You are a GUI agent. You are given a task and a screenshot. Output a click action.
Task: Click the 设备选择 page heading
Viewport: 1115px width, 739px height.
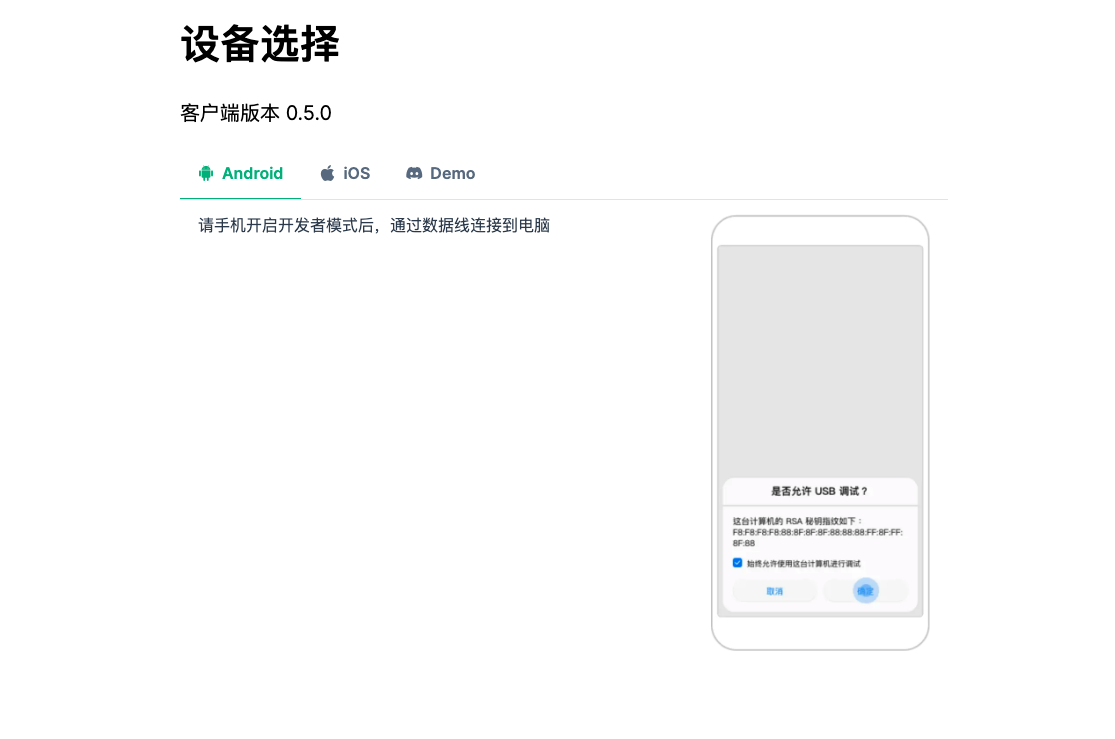tap(260, 44)
